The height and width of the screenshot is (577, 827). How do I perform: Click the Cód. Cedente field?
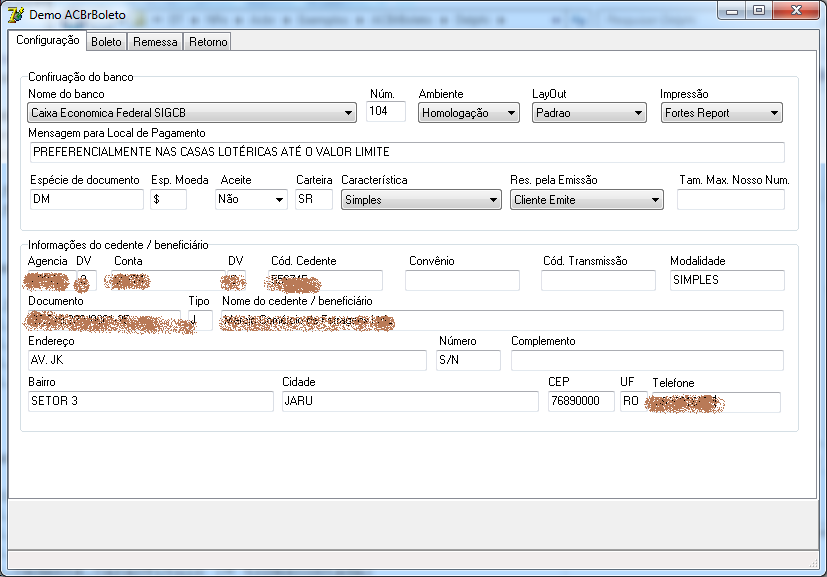325,281
